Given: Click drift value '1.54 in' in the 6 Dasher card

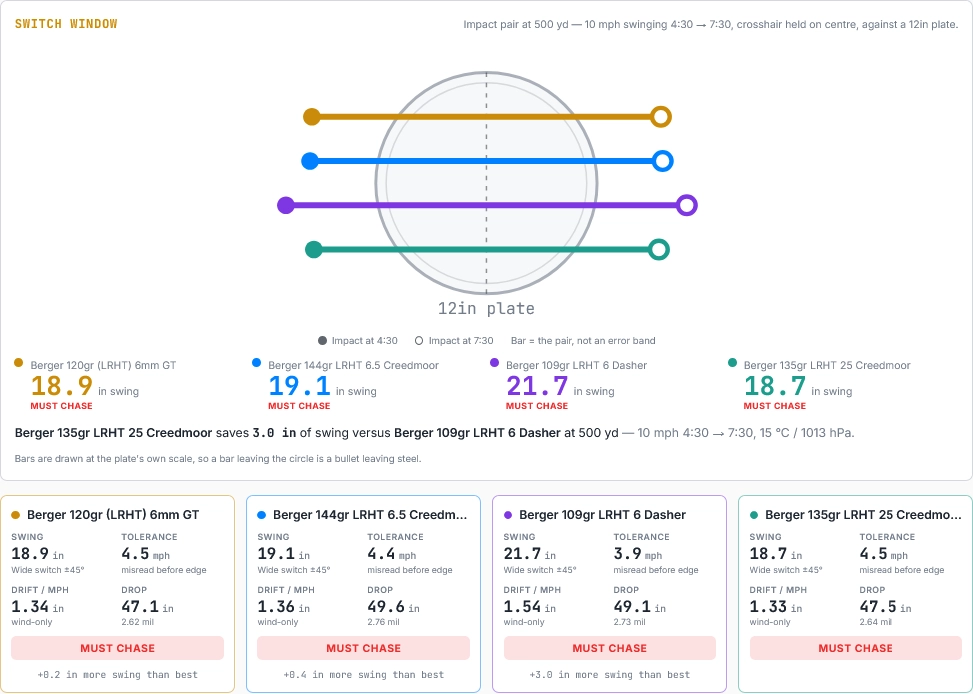Looking at the screenshot, I should (529, 606).
